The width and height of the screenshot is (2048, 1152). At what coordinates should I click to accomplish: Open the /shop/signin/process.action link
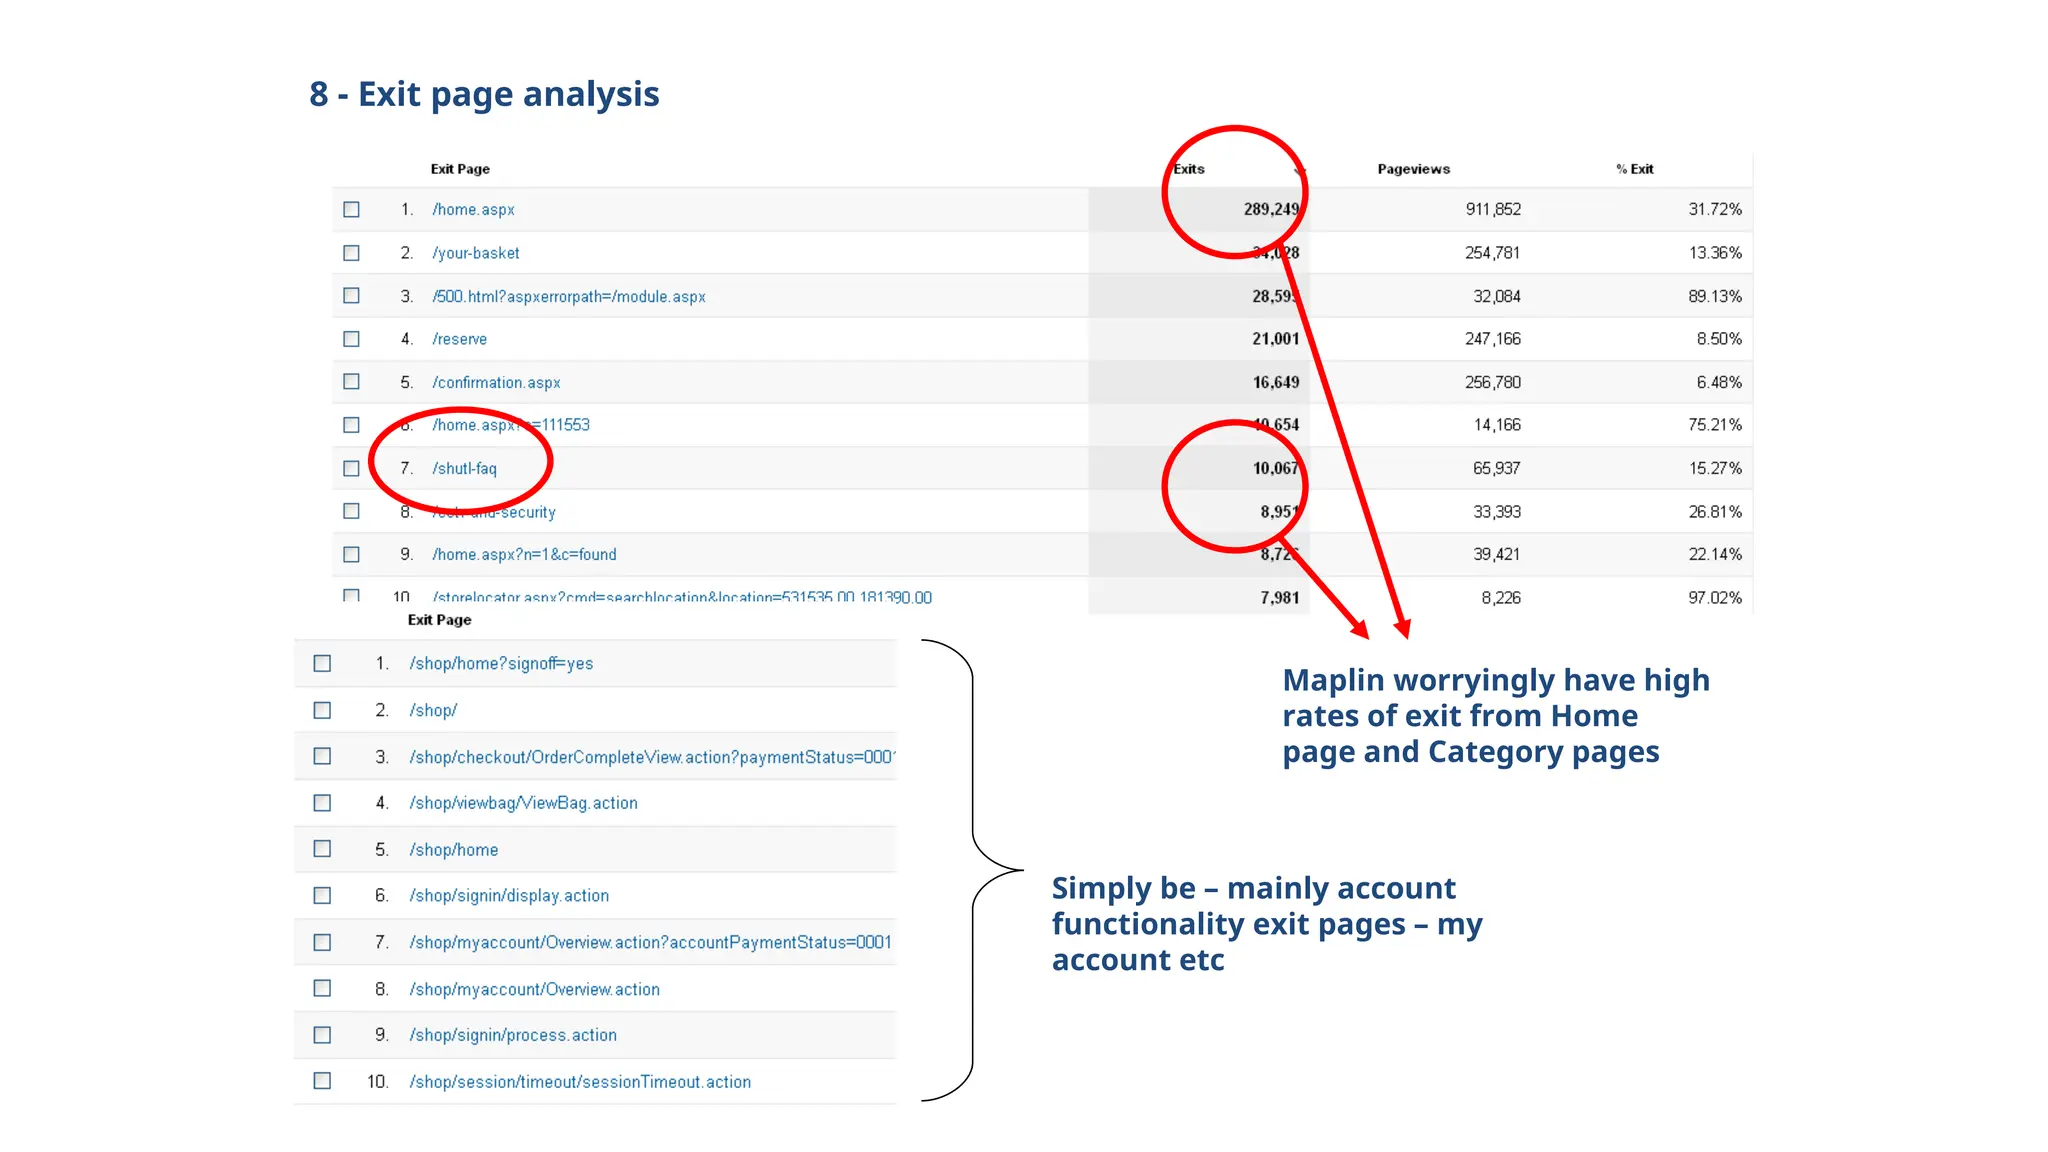[x=513, y=1035]
